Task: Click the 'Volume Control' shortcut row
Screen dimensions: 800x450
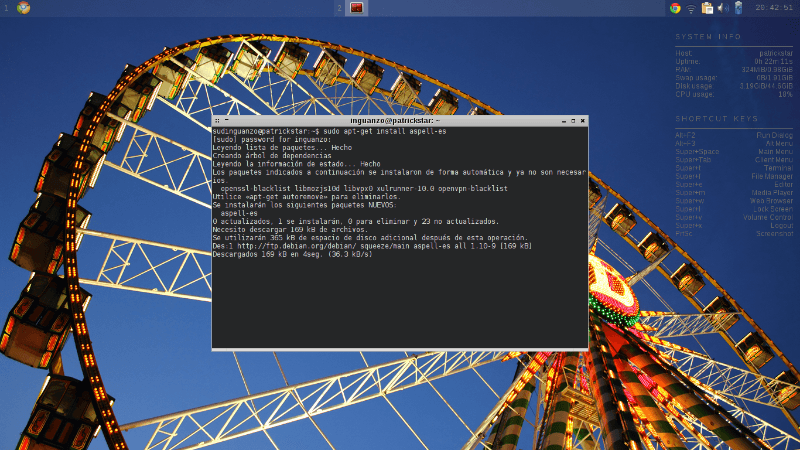Action: pyautogui.click(x=734, y=217)
